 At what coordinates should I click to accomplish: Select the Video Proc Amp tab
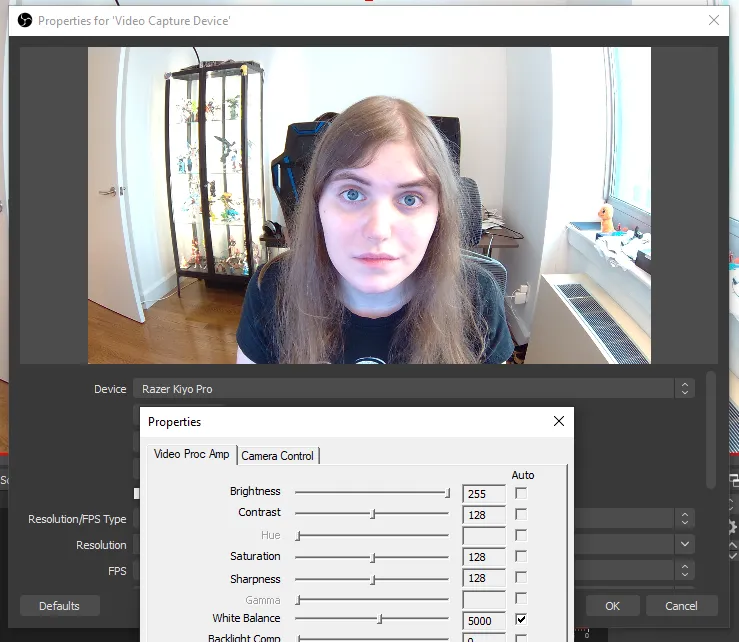(x=191, y=455)
